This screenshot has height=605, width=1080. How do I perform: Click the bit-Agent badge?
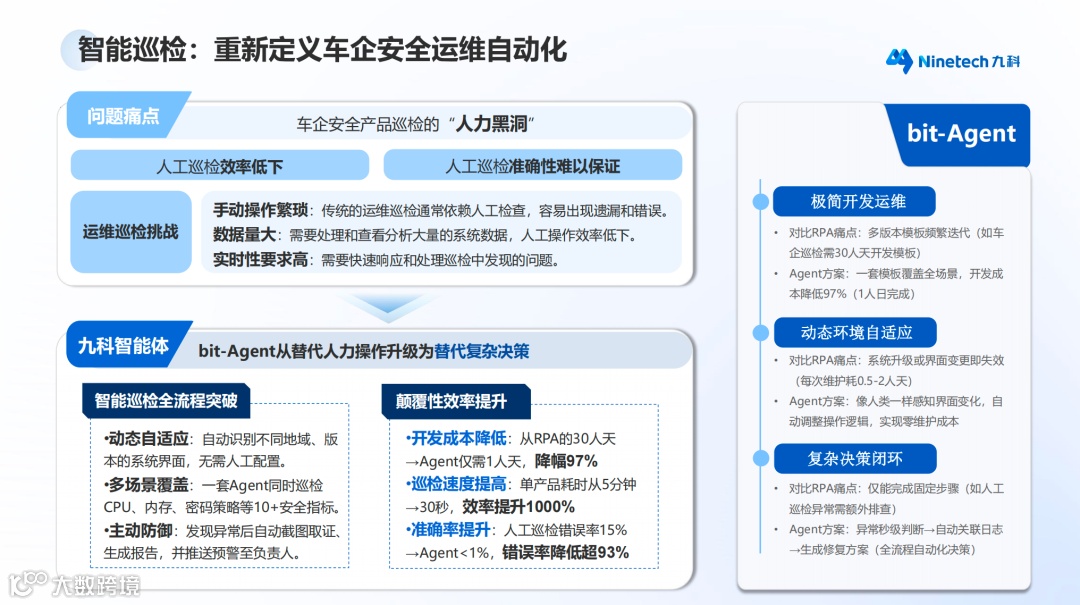tap(961, 134)
